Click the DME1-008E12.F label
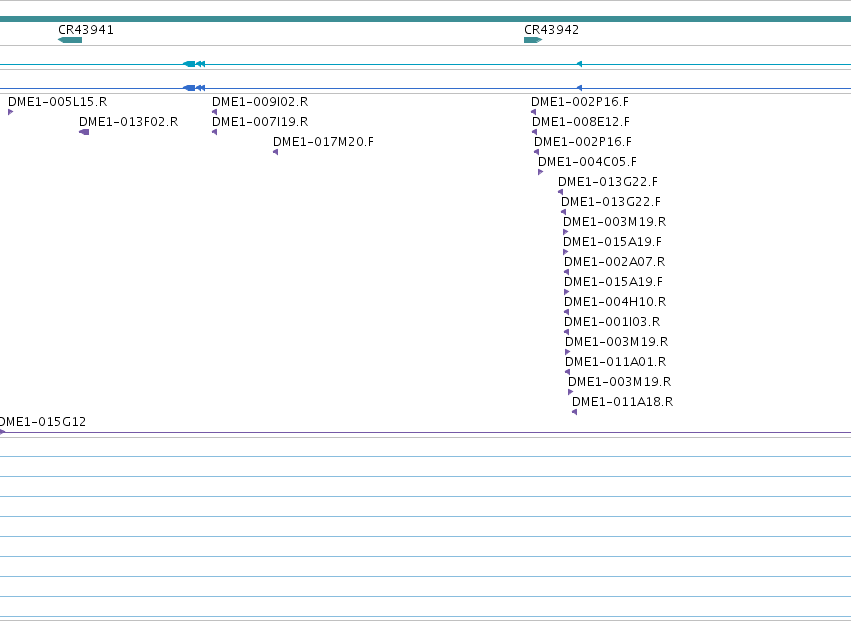 (581, 122)
